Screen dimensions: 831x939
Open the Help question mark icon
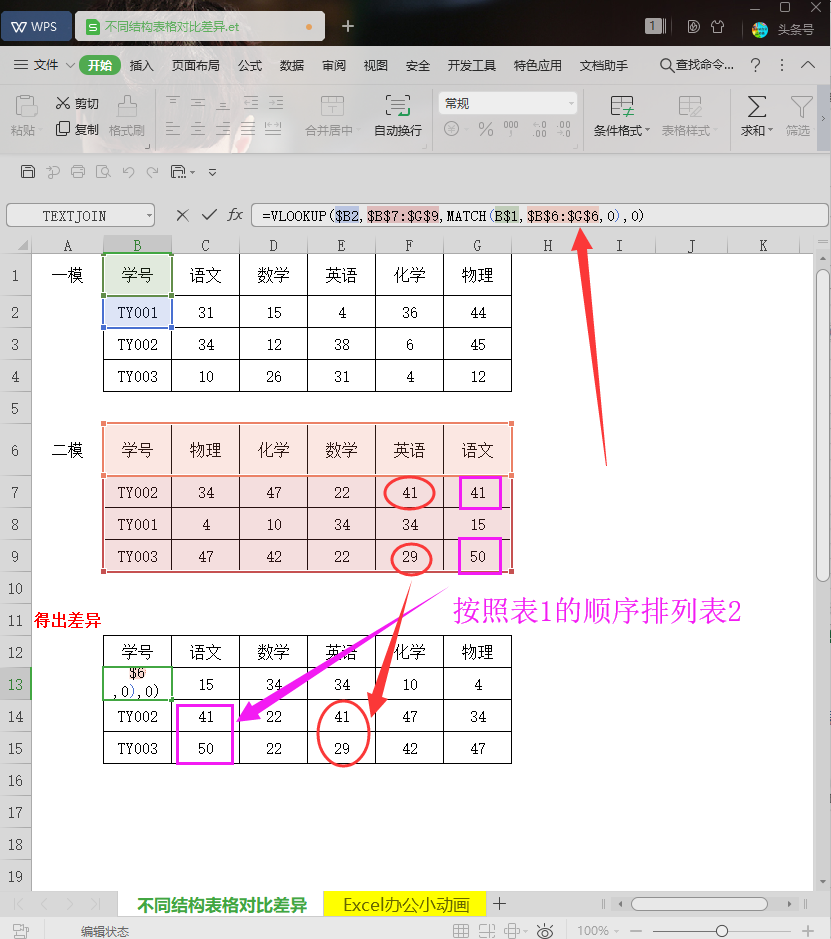756,65
